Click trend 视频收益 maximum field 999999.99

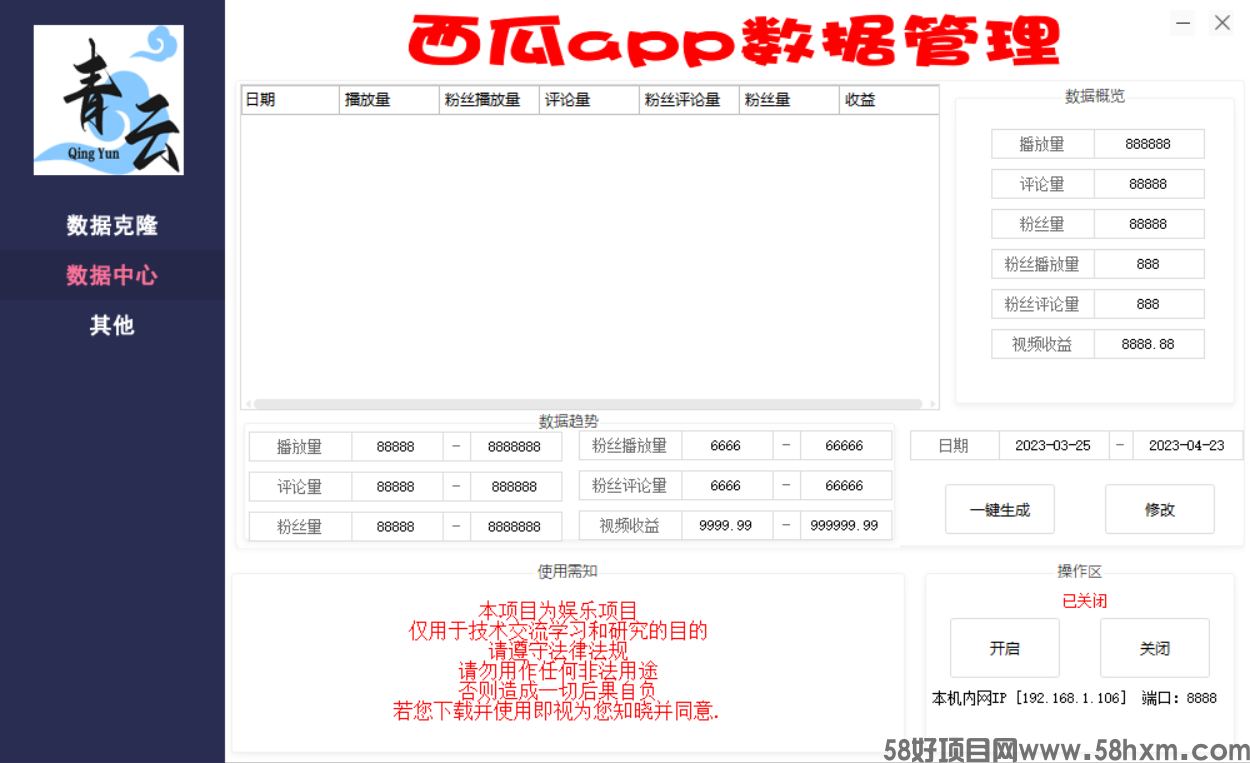[845, 525]
